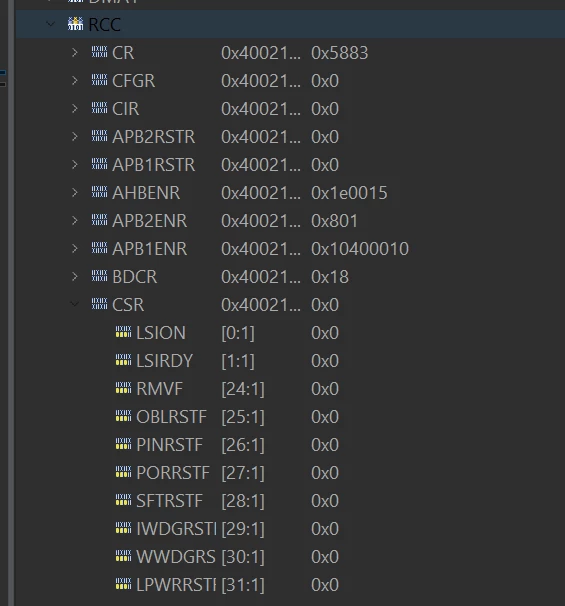Click the LSION bitfield icon

tap(123, 332)
